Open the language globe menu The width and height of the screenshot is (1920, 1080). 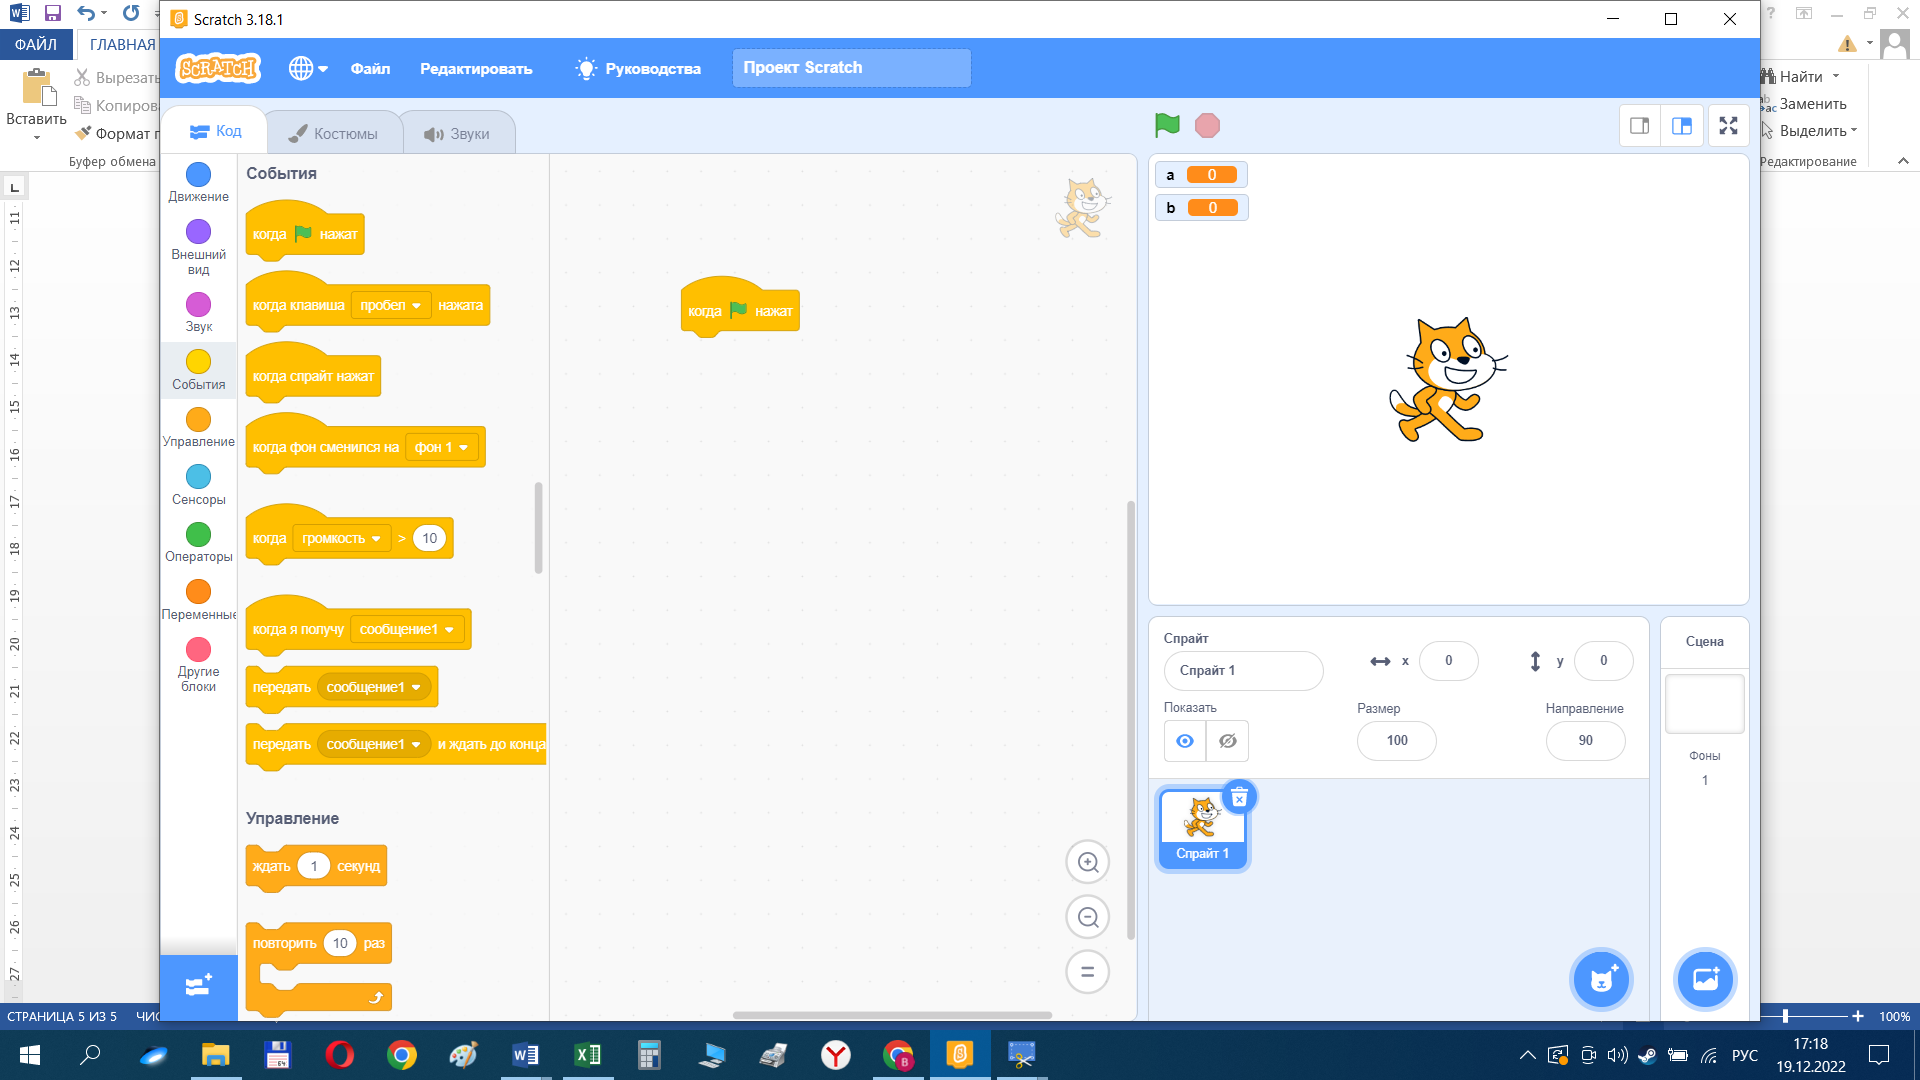coord(308,68)
